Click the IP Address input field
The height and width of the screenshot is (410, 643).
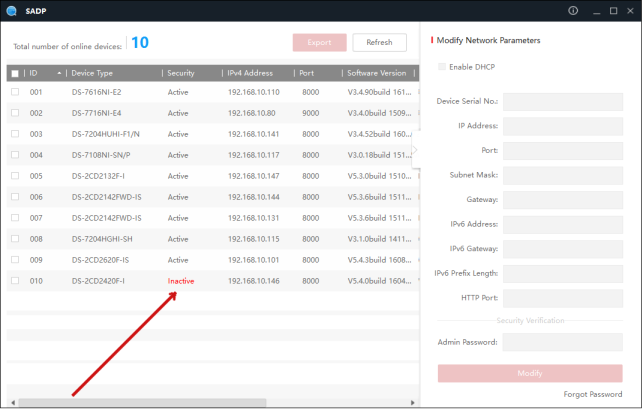(563, 126)
